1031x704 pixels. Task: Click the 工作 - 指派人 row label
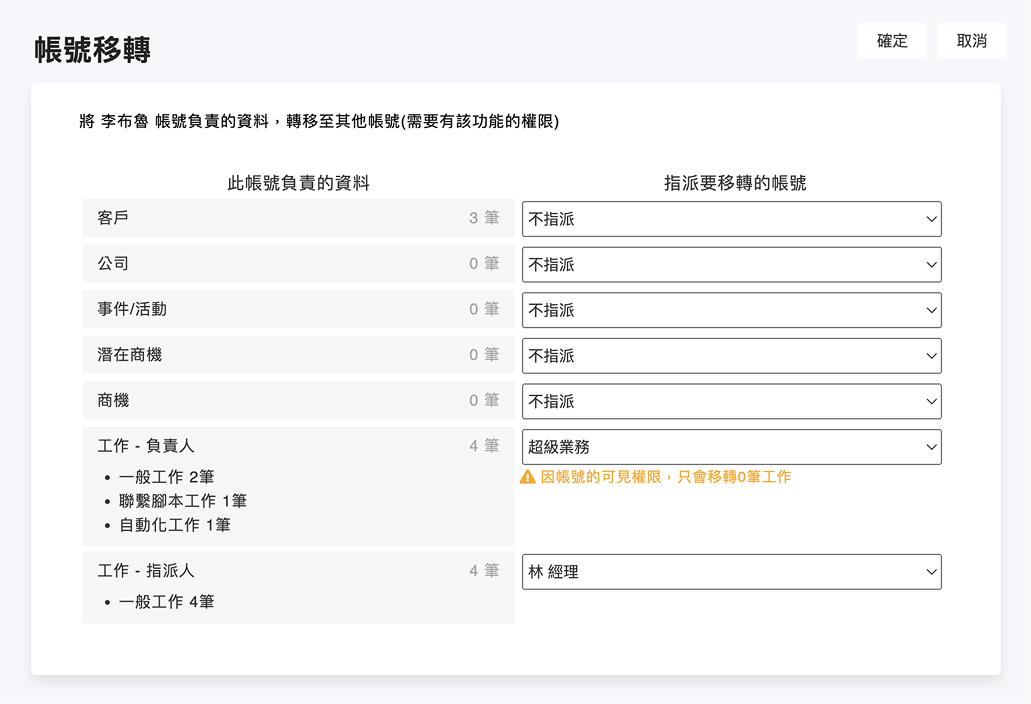point(145,571)
